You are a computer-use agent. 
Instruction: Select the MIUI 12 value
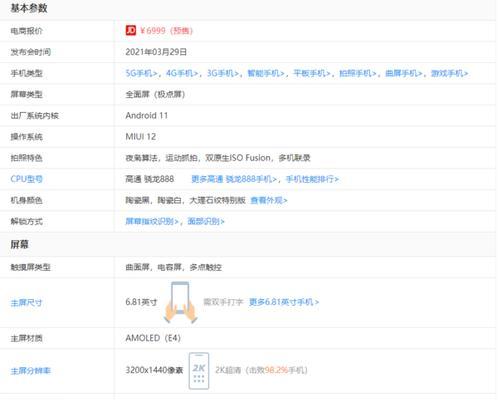[141, 137]
